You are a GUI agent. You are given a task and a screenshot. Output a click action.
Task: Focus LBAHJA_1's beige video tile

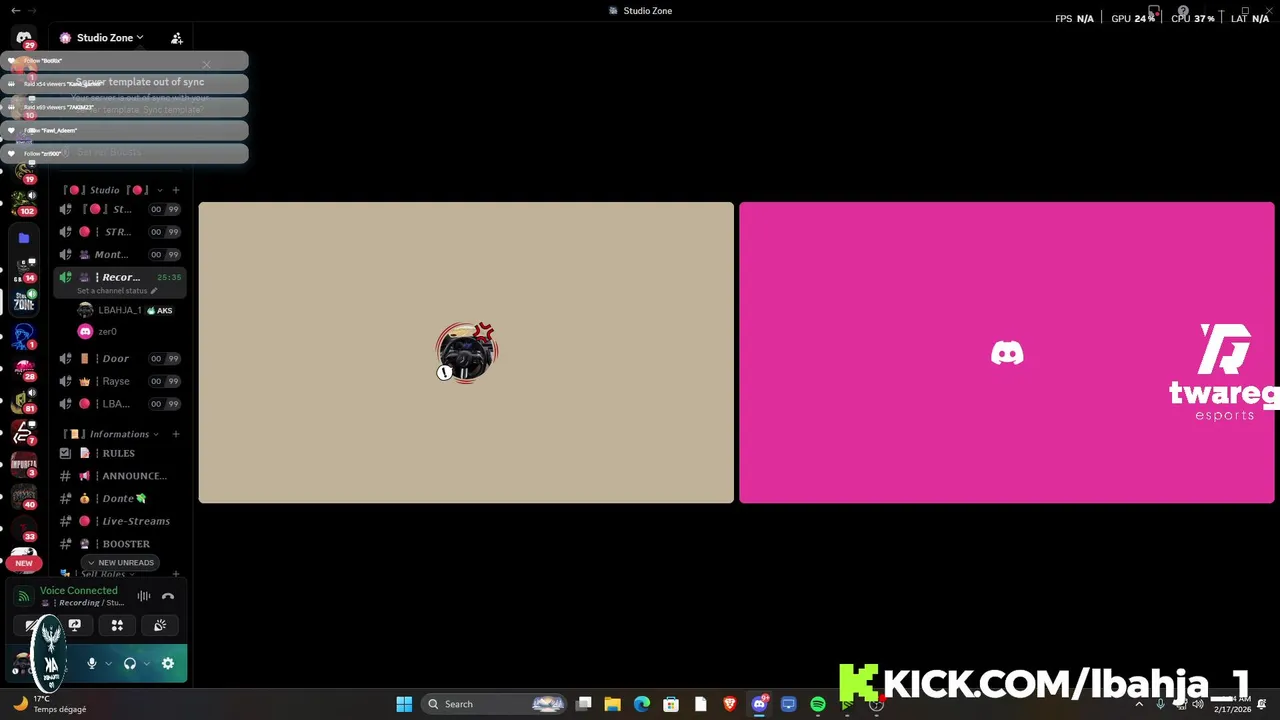point(466,353)
